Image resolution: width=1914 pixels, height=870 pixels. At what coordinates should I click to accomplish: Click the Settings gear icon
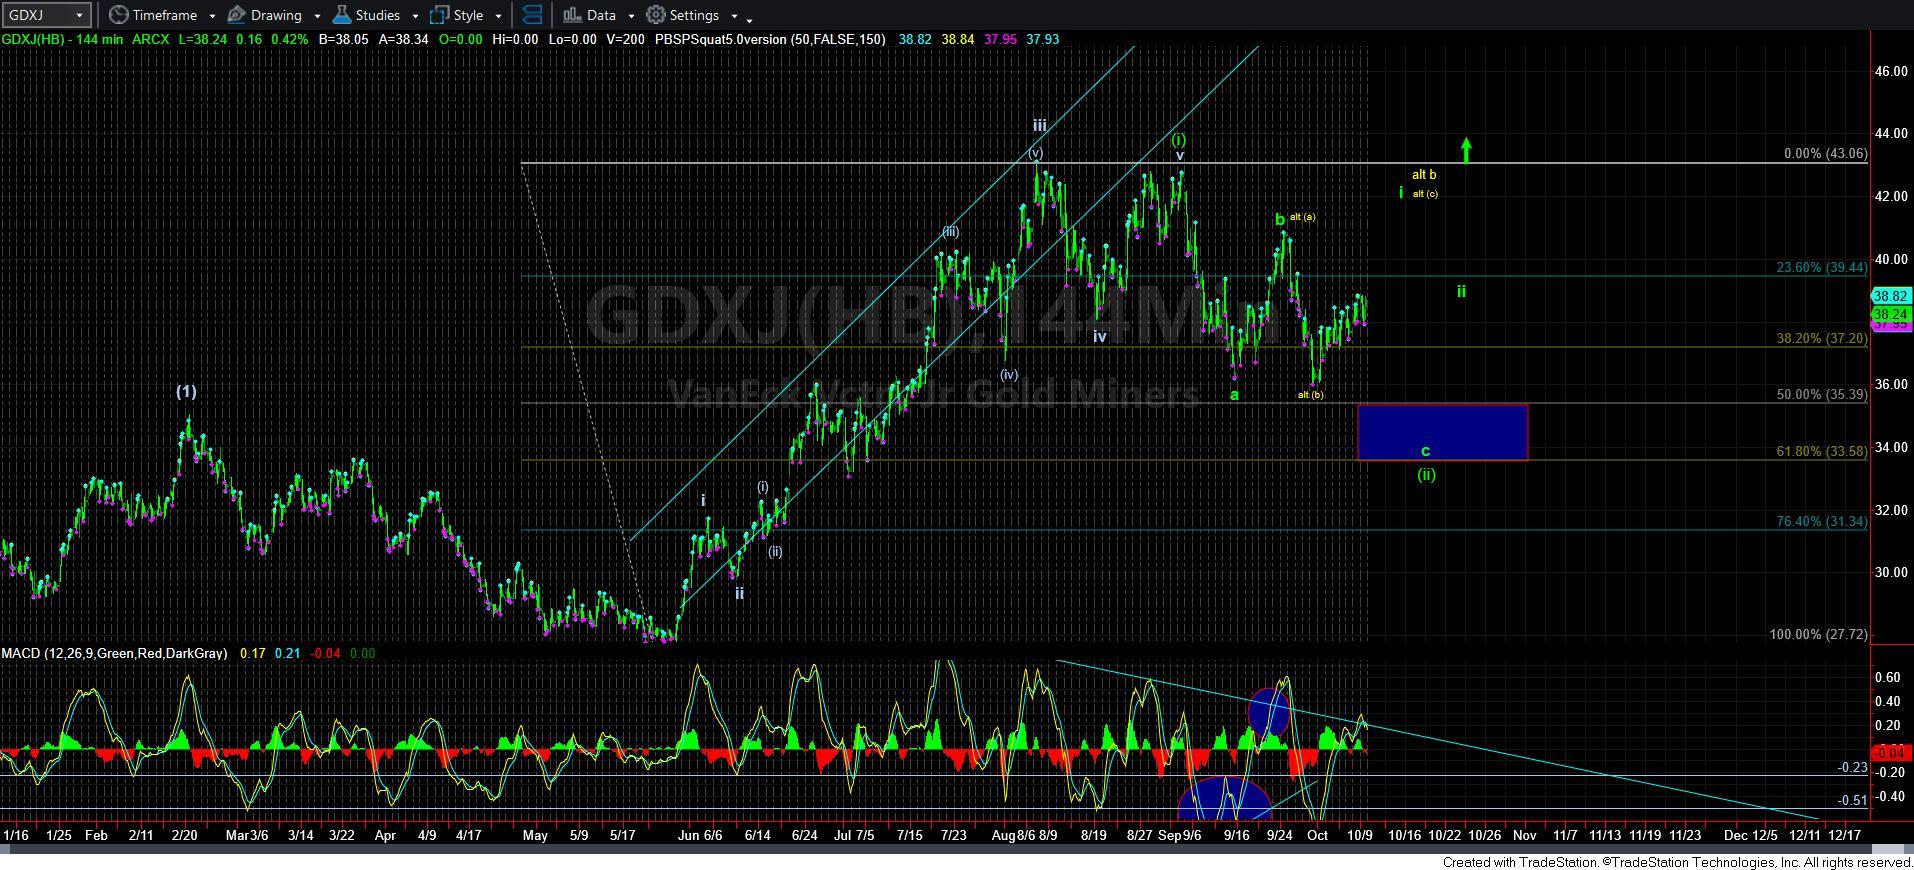(x=656, y=15)
